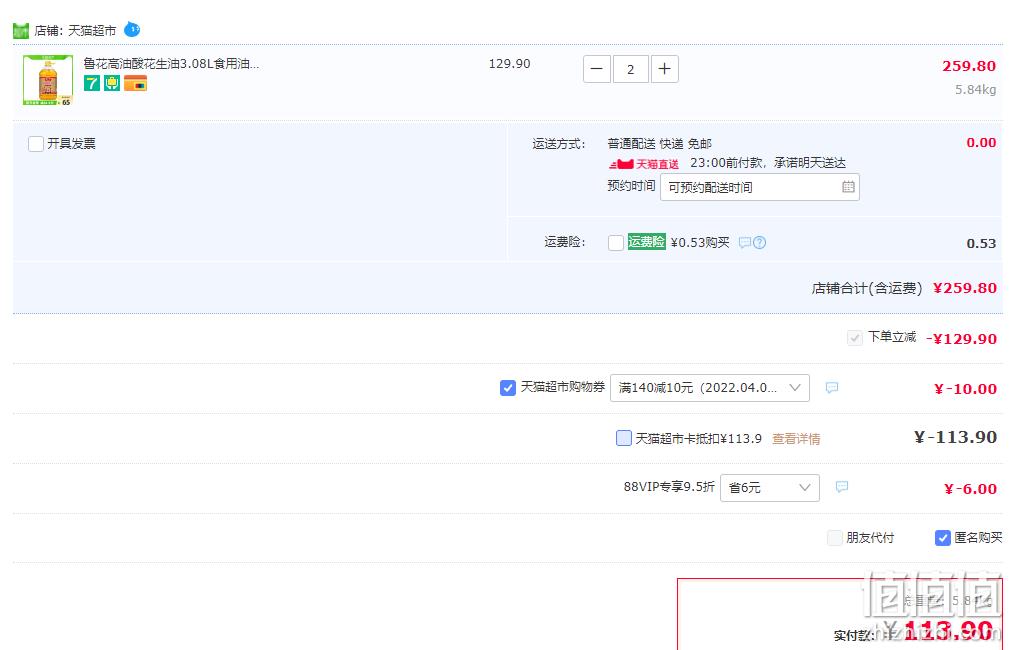
Task: Expand the 省6元 88VIP discount dropdown
Action: tap(770, 488)
